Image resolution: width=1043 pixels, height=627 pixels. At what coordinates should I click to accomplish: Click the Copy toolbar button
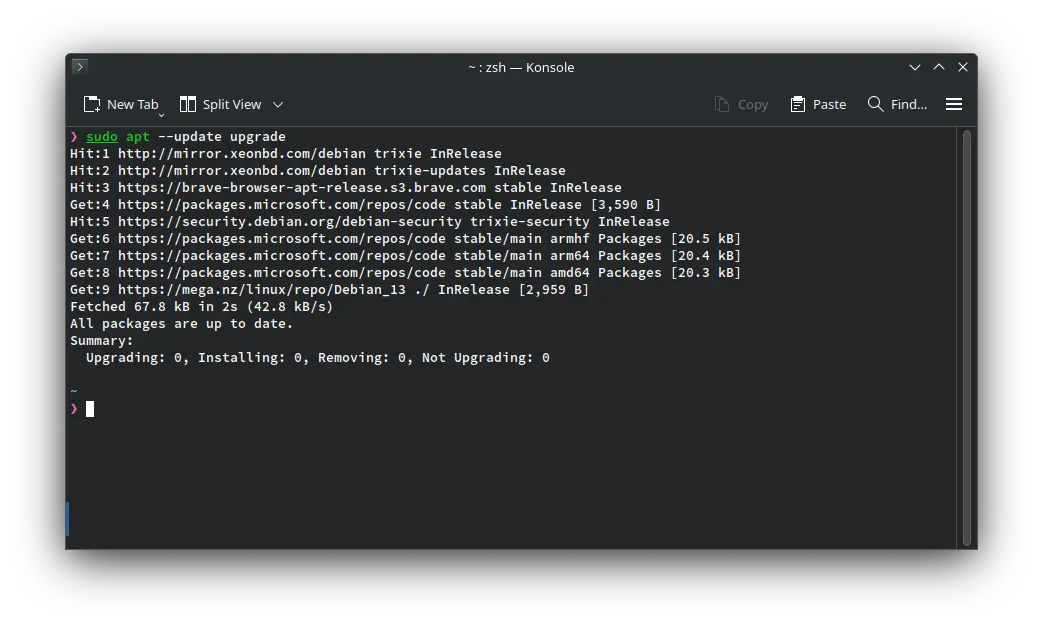[x=741, y=104]
